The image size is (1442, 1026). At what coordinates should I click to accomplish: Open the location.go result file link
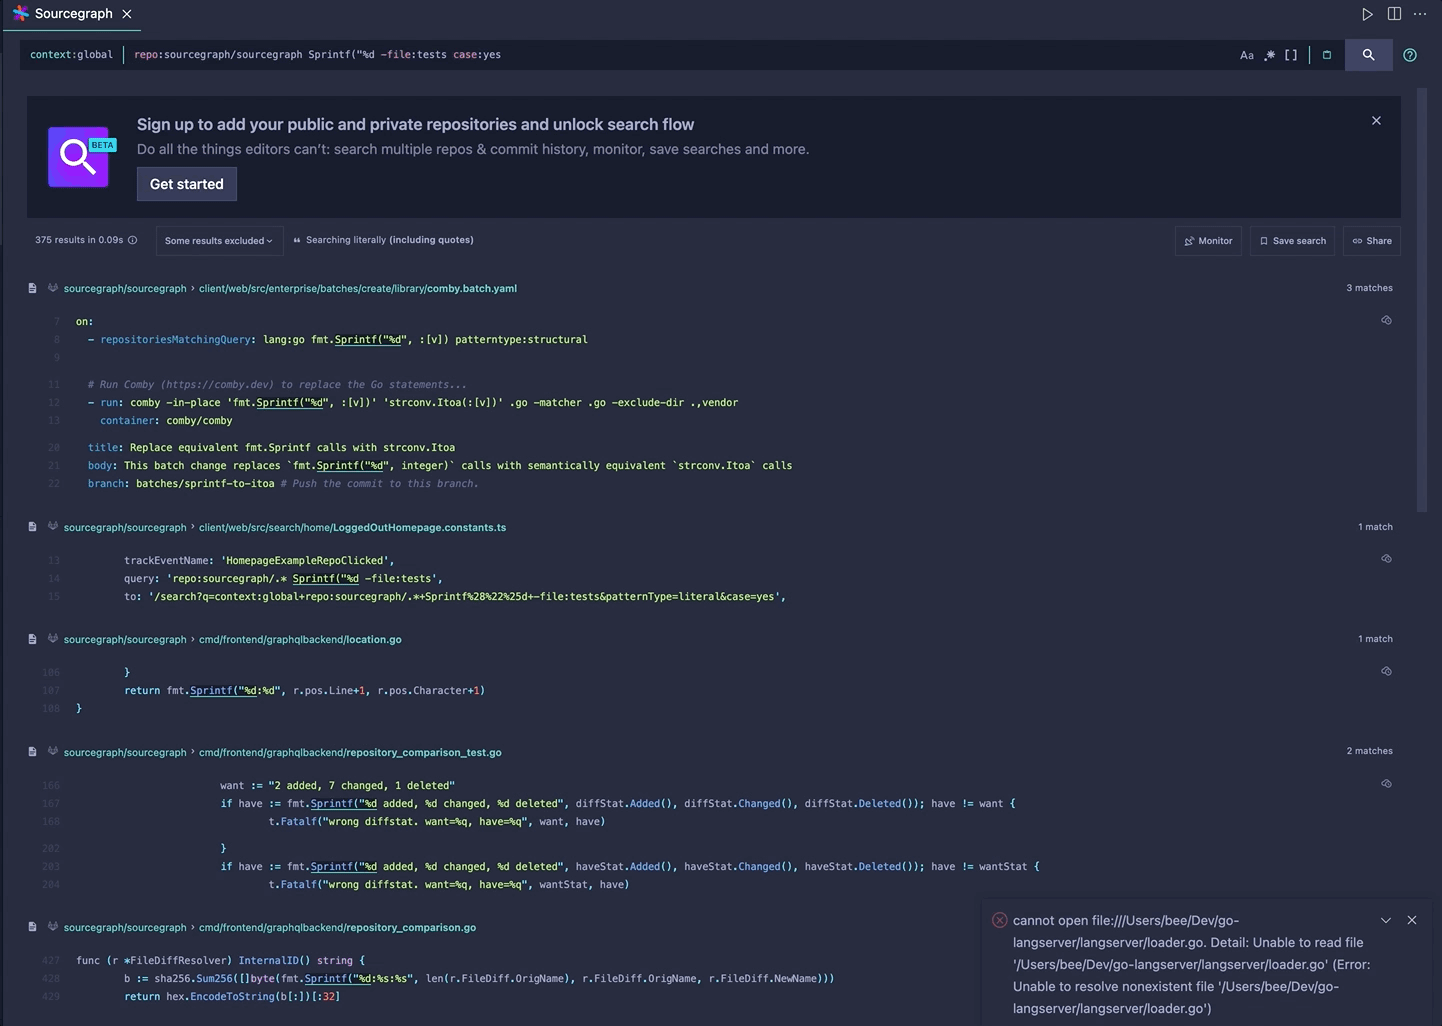coord(300,639)
